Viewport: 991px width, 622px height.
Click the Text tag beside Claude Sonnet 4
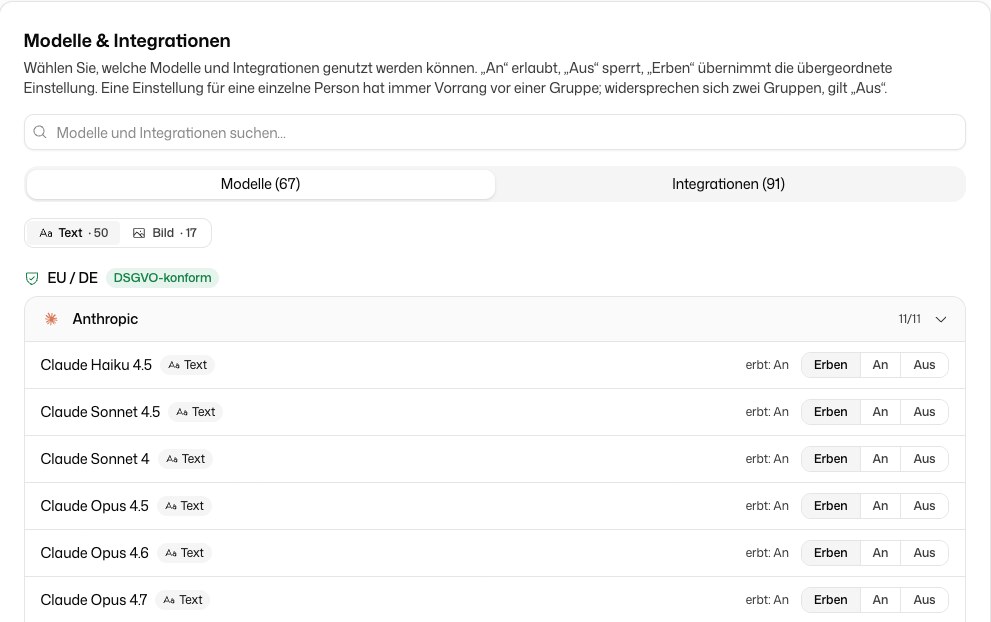click(x=186, y=459)
